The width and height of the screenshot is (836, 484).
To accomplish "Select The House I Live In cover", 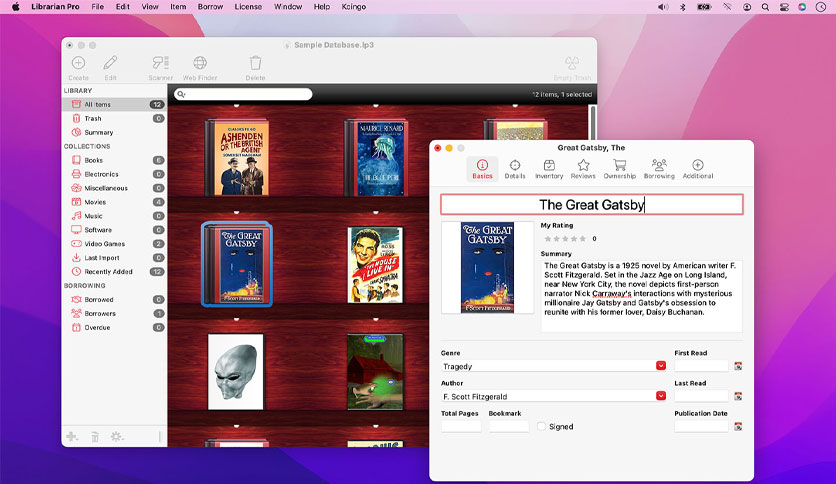I will tap(375, 265).
